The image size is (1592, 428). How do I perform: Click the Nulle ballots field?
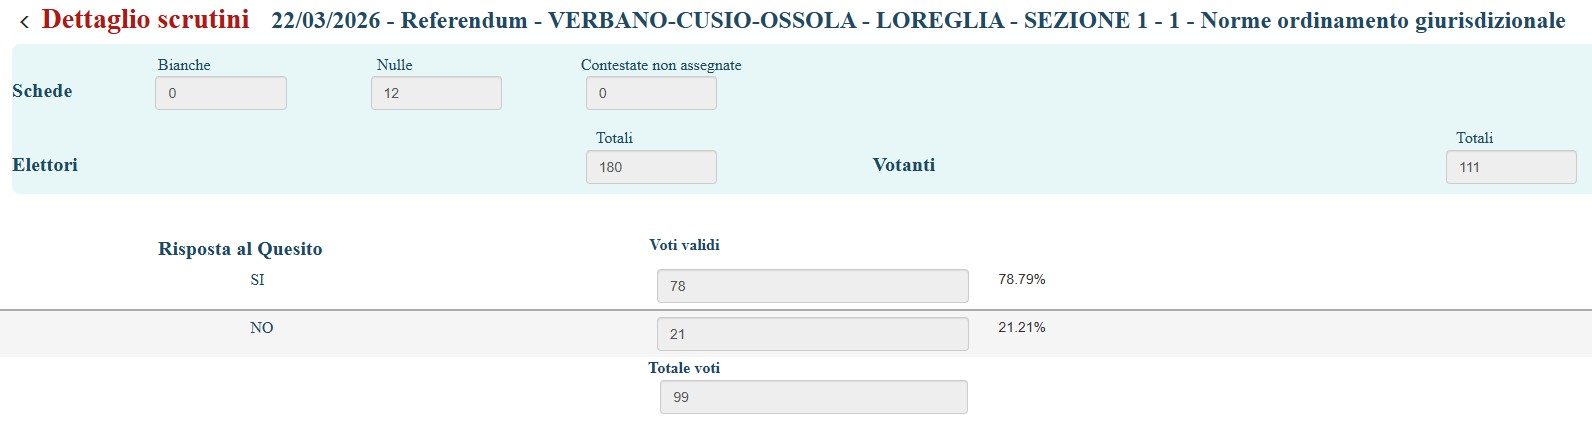[436, 93]
